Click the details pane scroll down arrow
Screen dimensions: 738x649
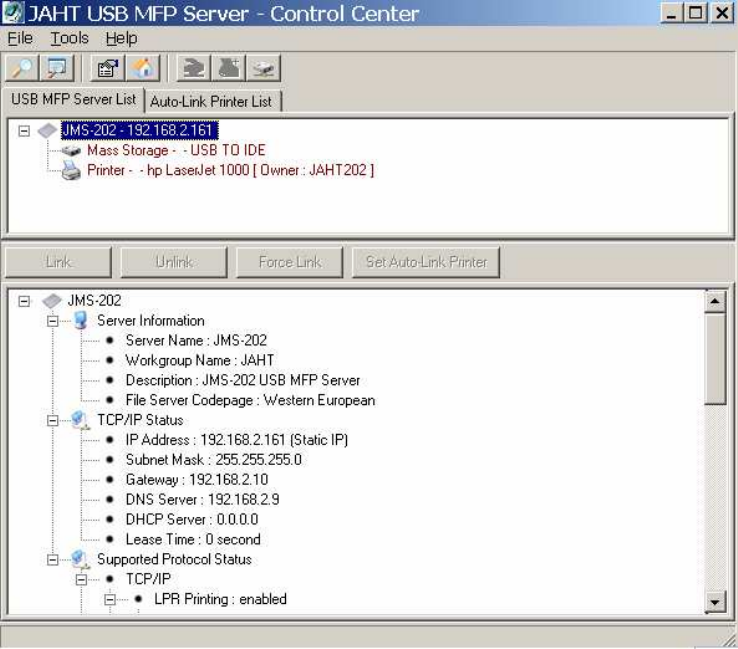click(x=715, y=602)
